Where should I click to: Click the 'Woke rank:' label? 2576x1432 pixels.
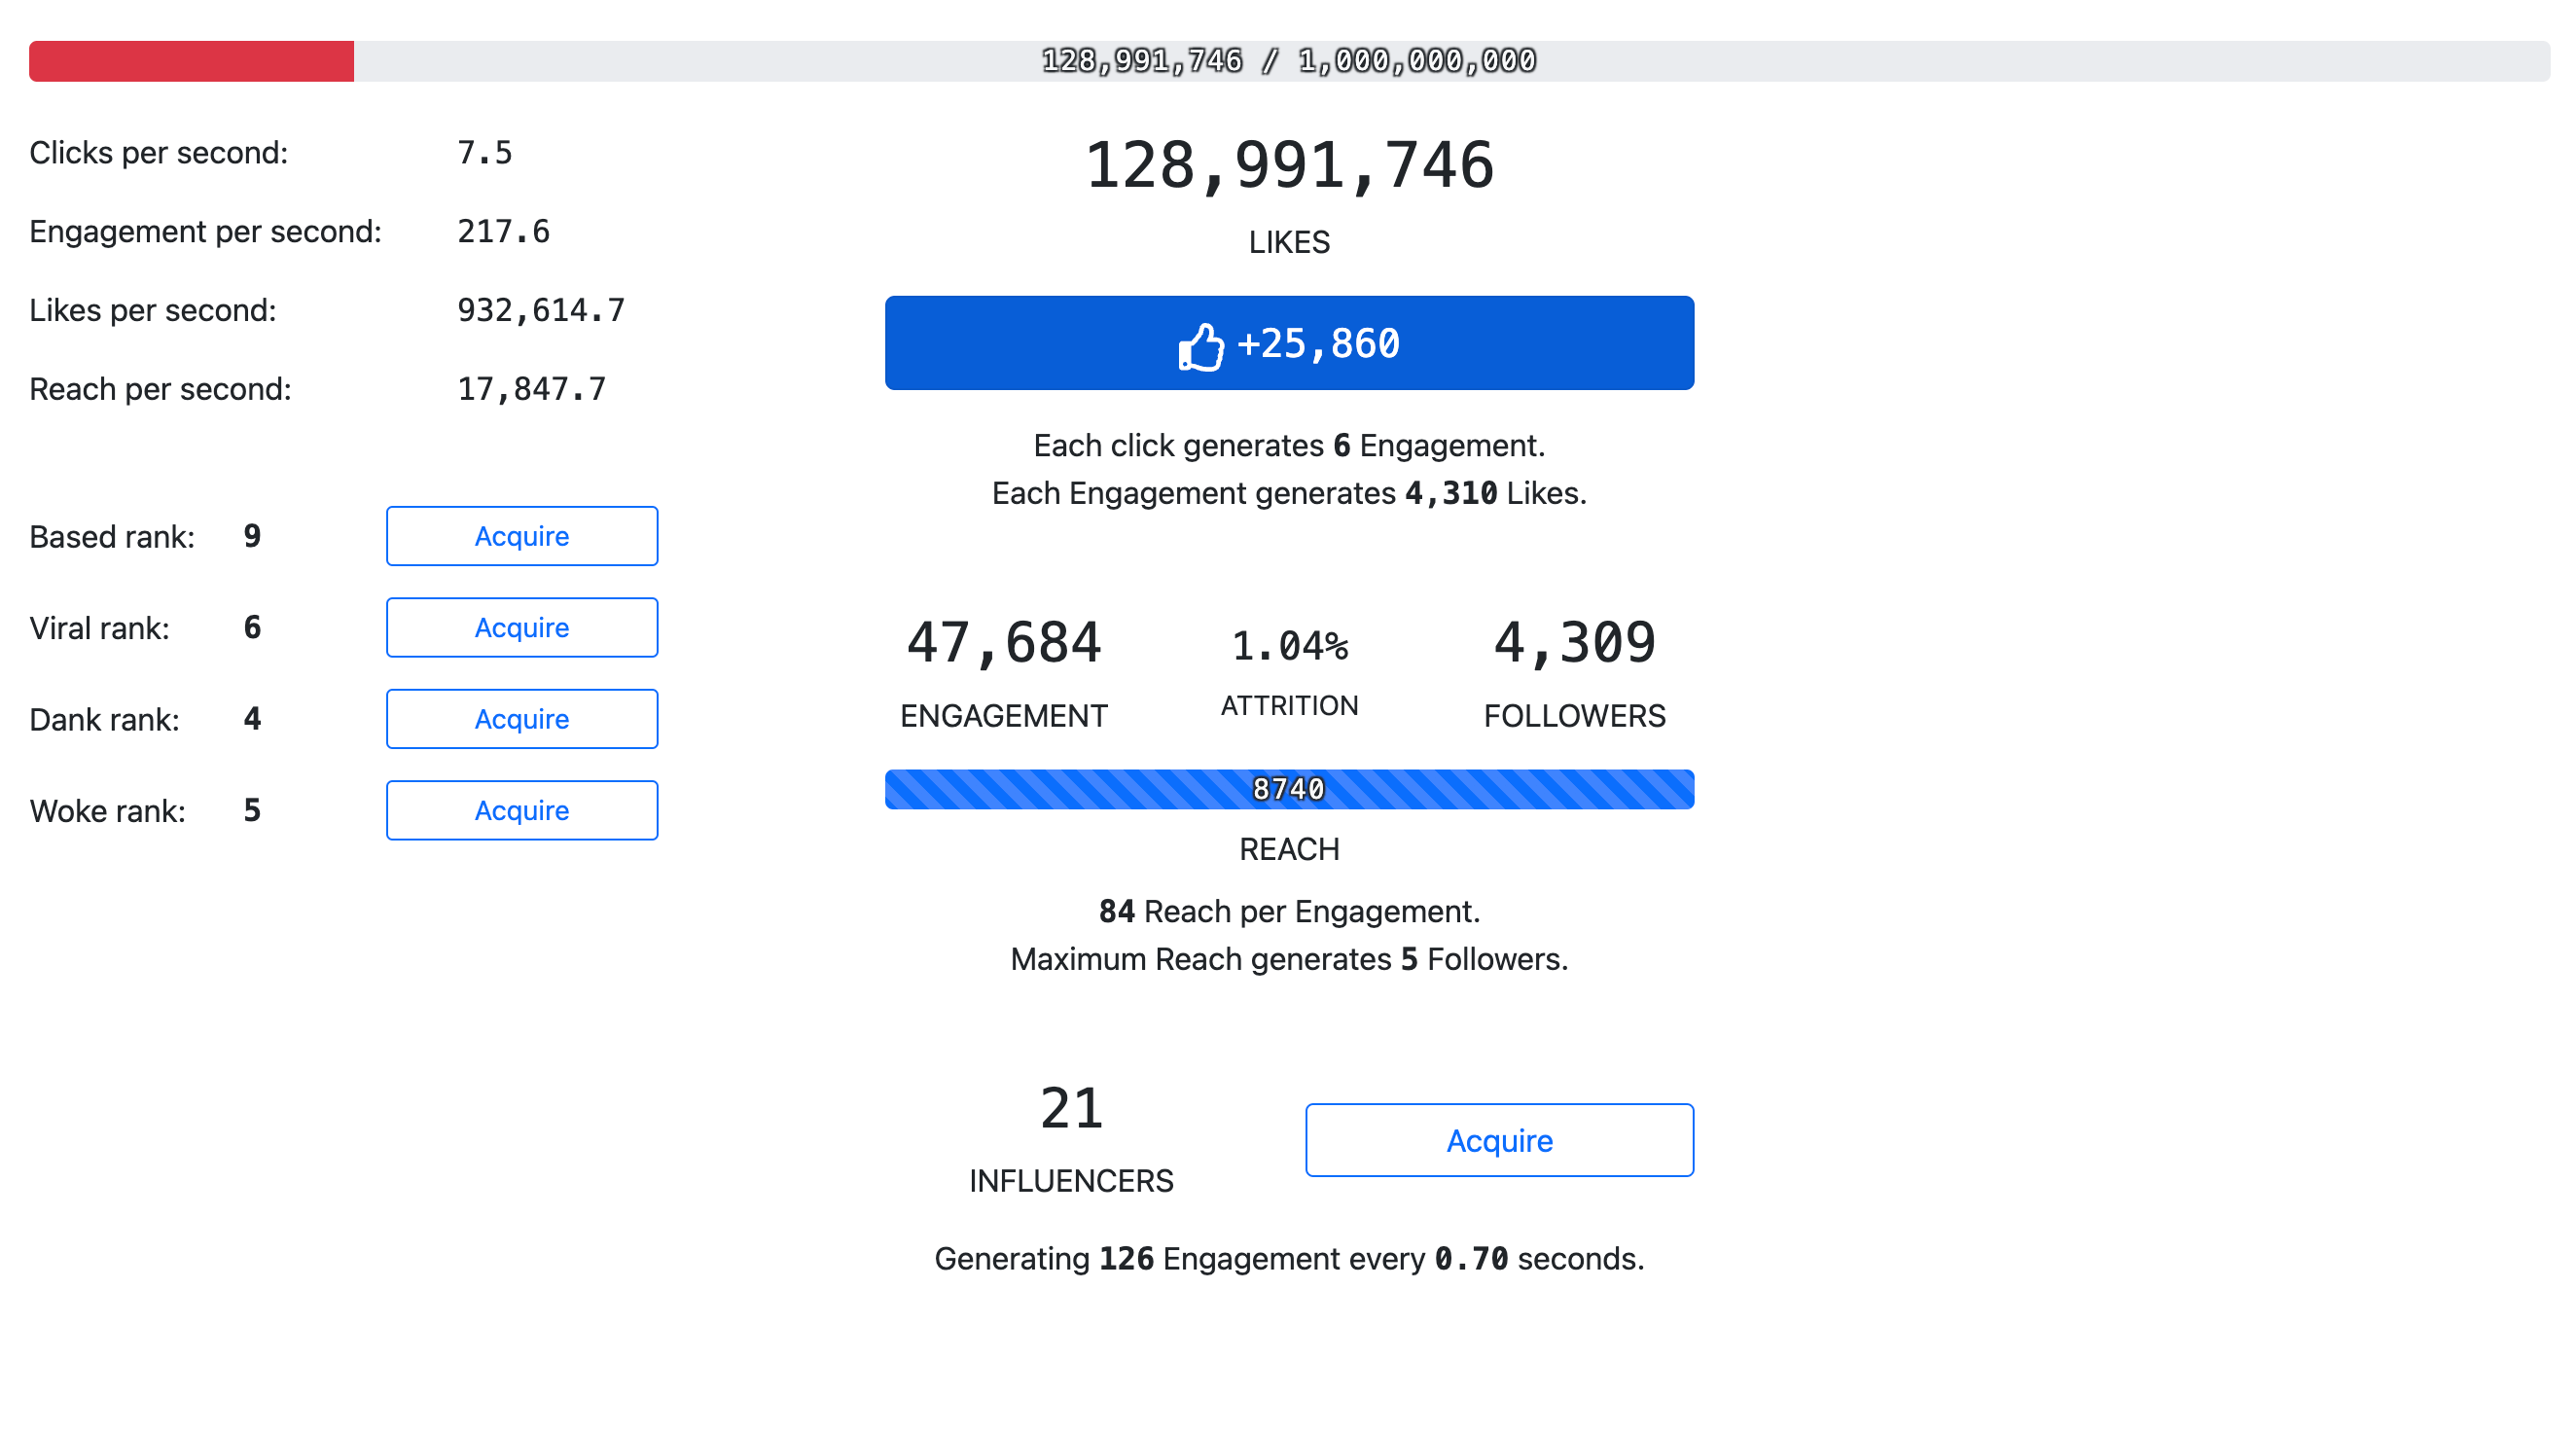[x=108, y=811]
